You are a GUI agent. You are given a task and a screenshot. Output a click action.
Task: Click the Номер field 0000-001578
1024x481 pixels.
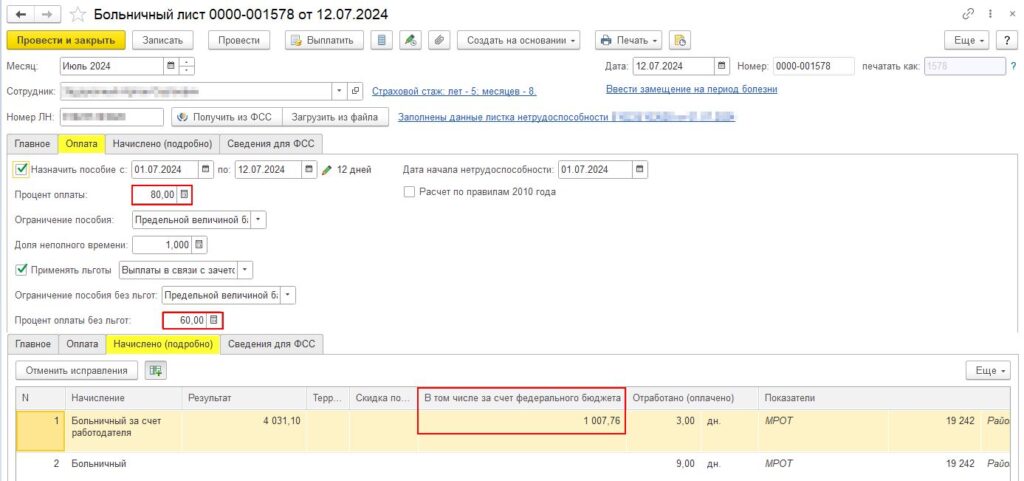click(814, 66)
